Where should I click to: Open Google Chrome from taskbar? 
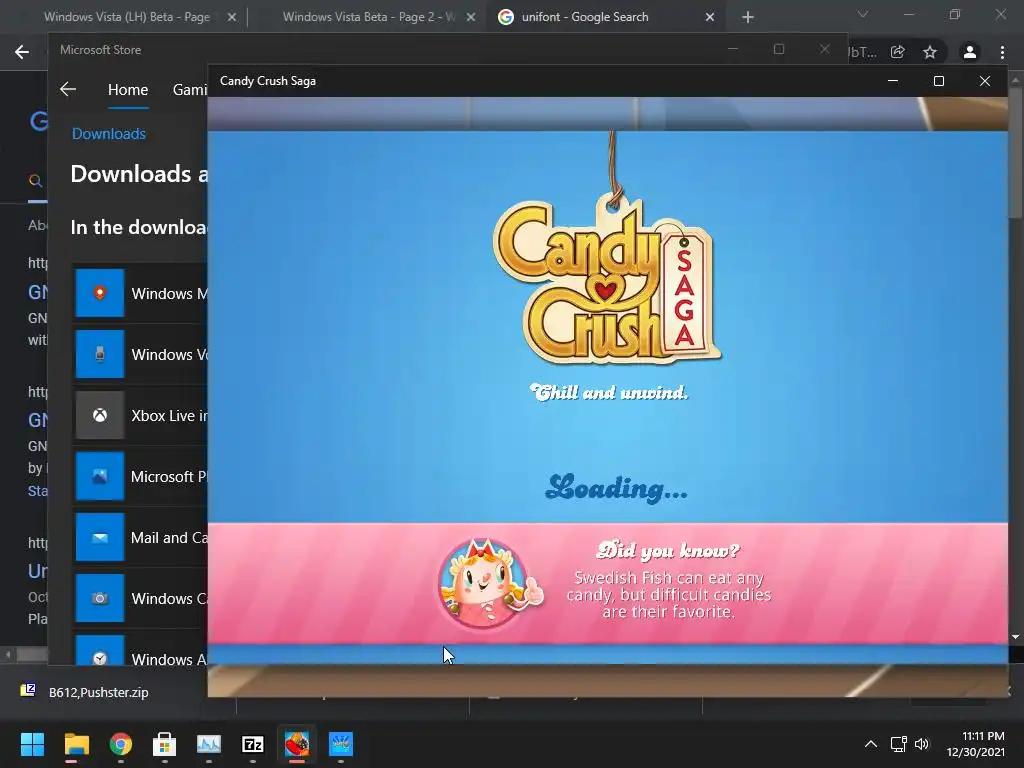point(121,744)
